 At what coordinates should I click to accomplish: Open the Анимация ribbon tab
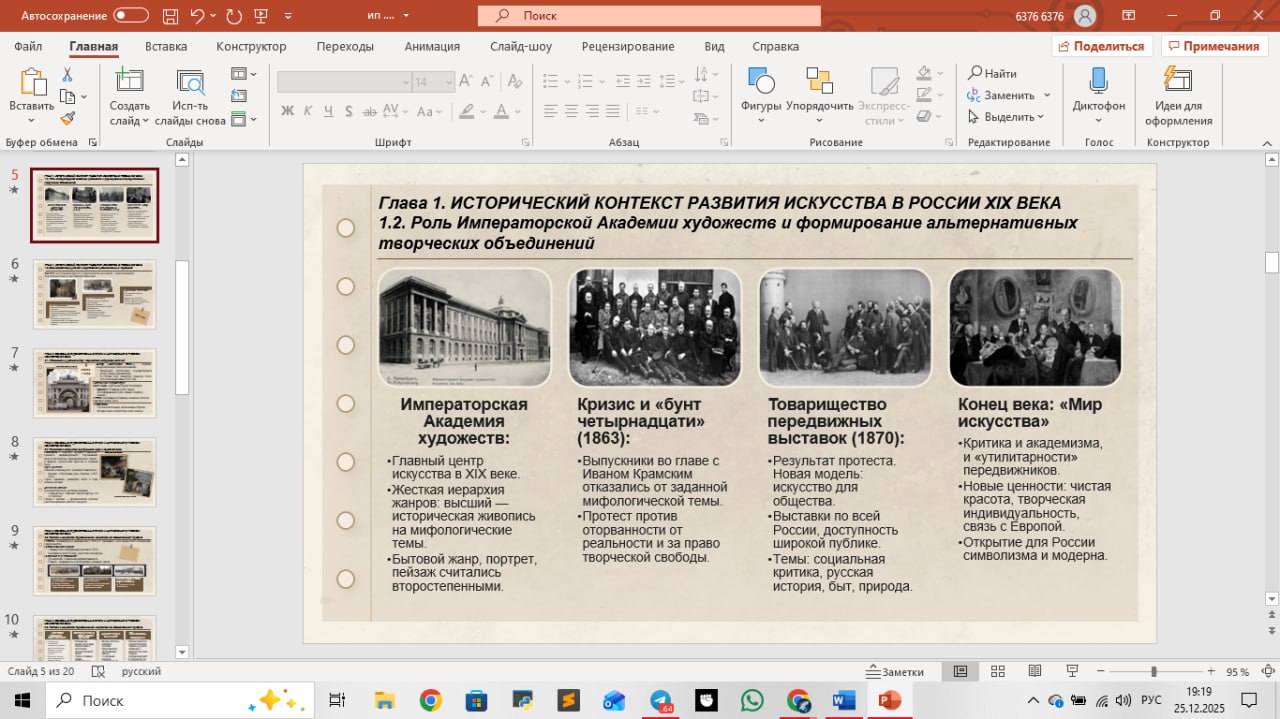432,46
